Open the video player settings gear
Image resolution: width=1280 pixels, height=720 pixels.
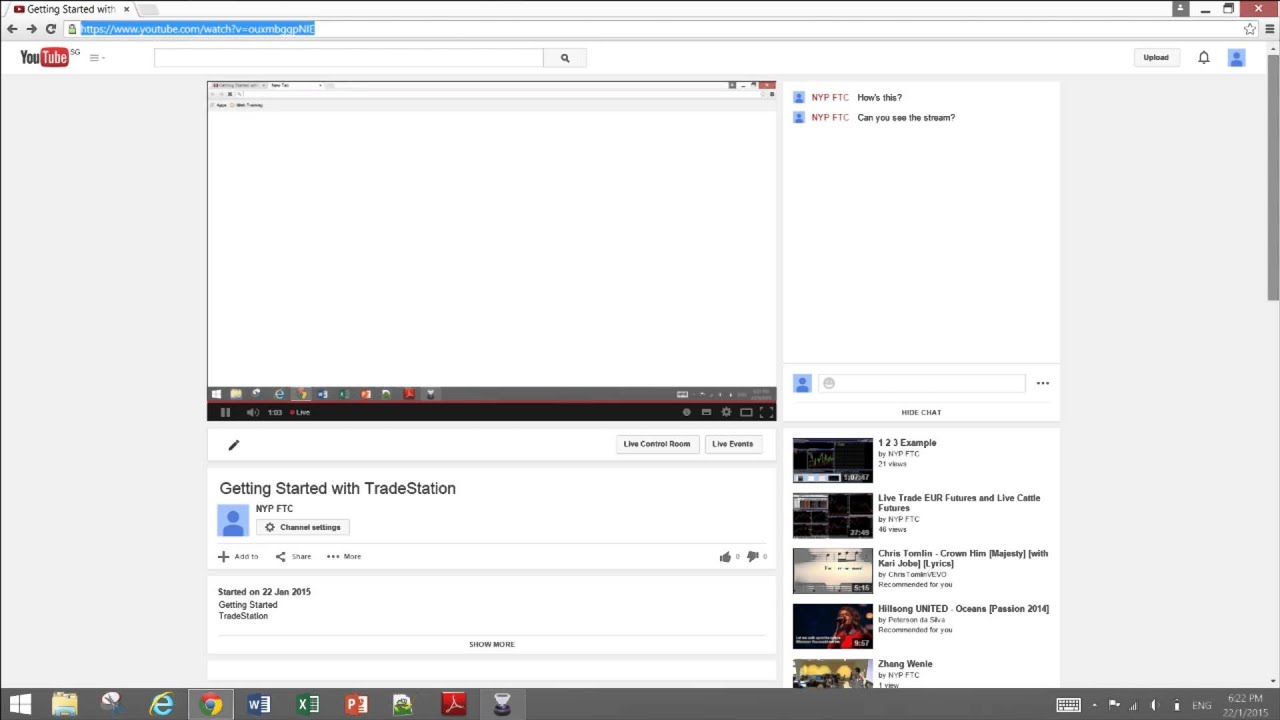click(x=726, y=412)
